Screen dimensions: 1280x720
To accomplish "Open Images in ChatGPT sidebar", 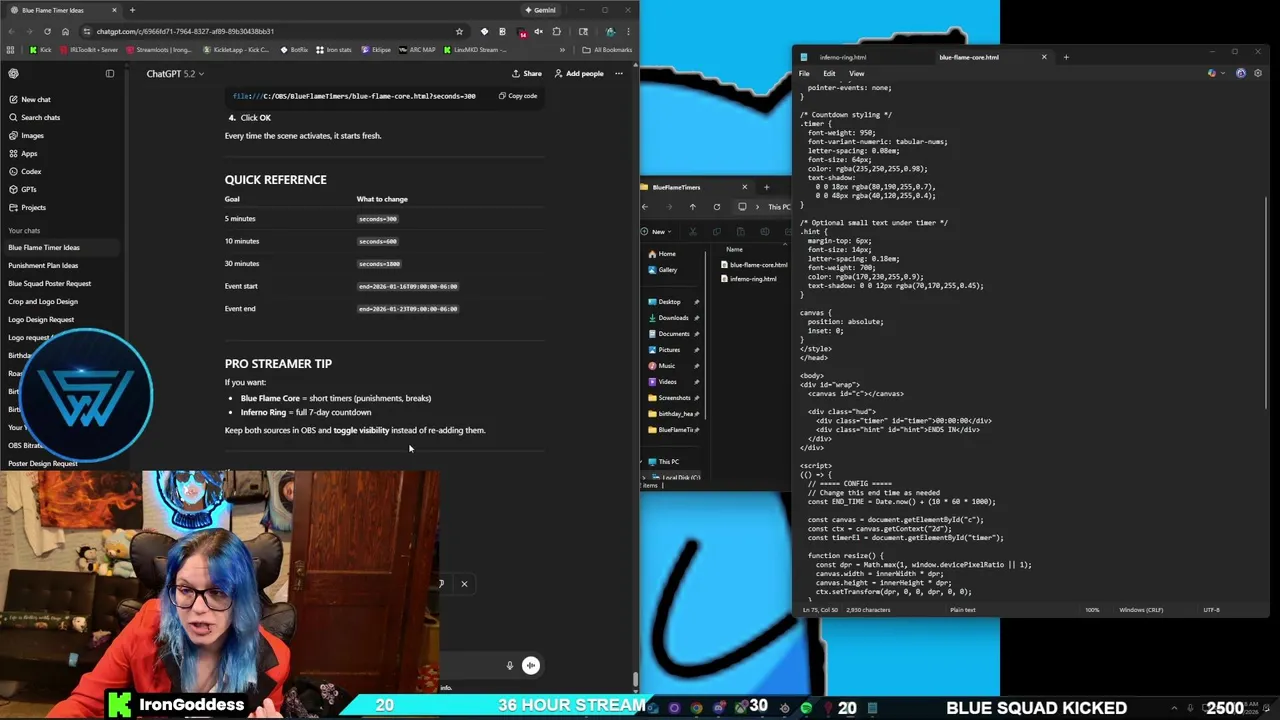I will pyautogui.click(x=32, y=135).
